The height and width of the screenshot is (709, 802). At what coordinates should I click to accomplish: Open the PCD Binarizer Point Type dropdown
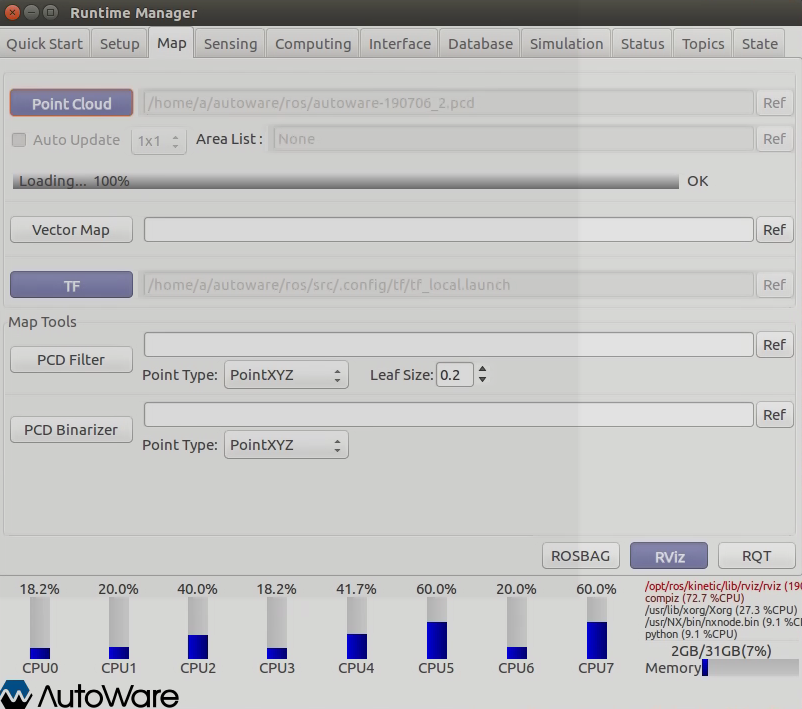click(x=286, y=445)
